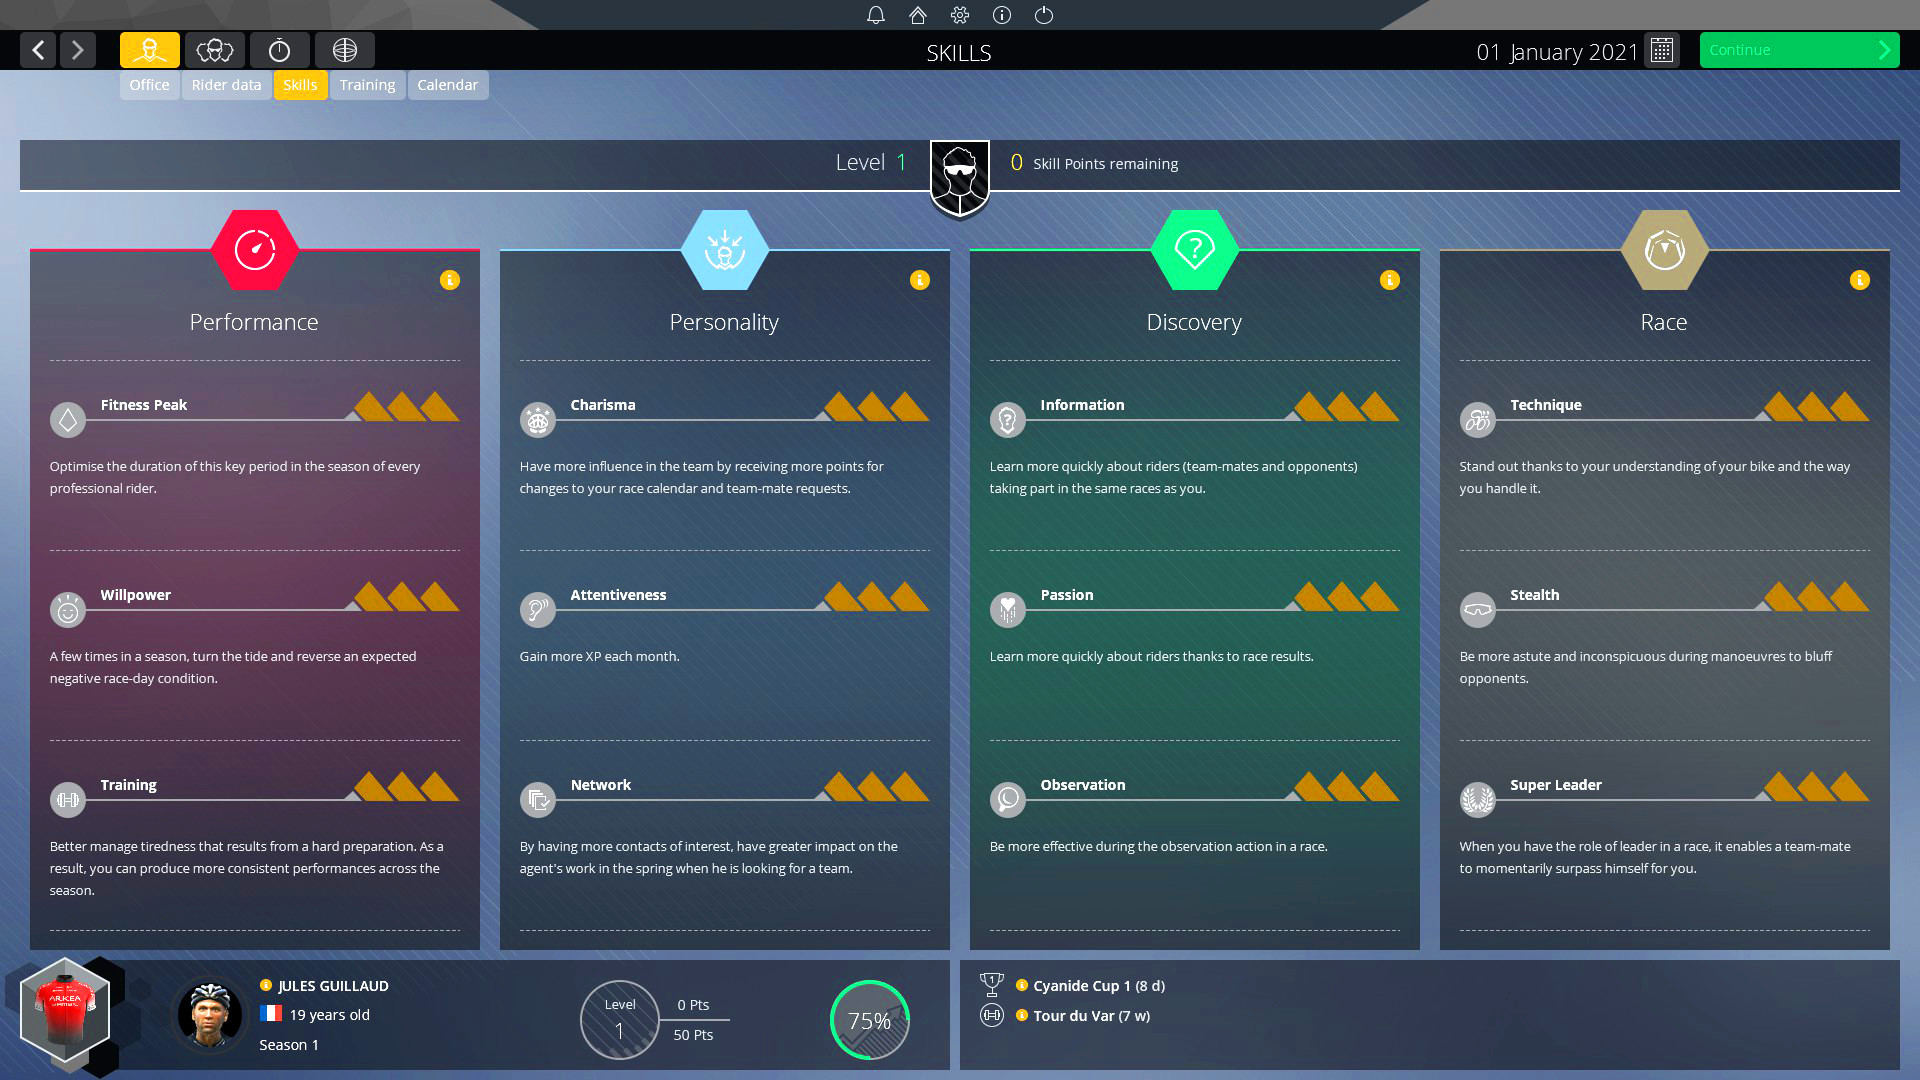Click the Discovery category icon

[x=1193, y=247]
